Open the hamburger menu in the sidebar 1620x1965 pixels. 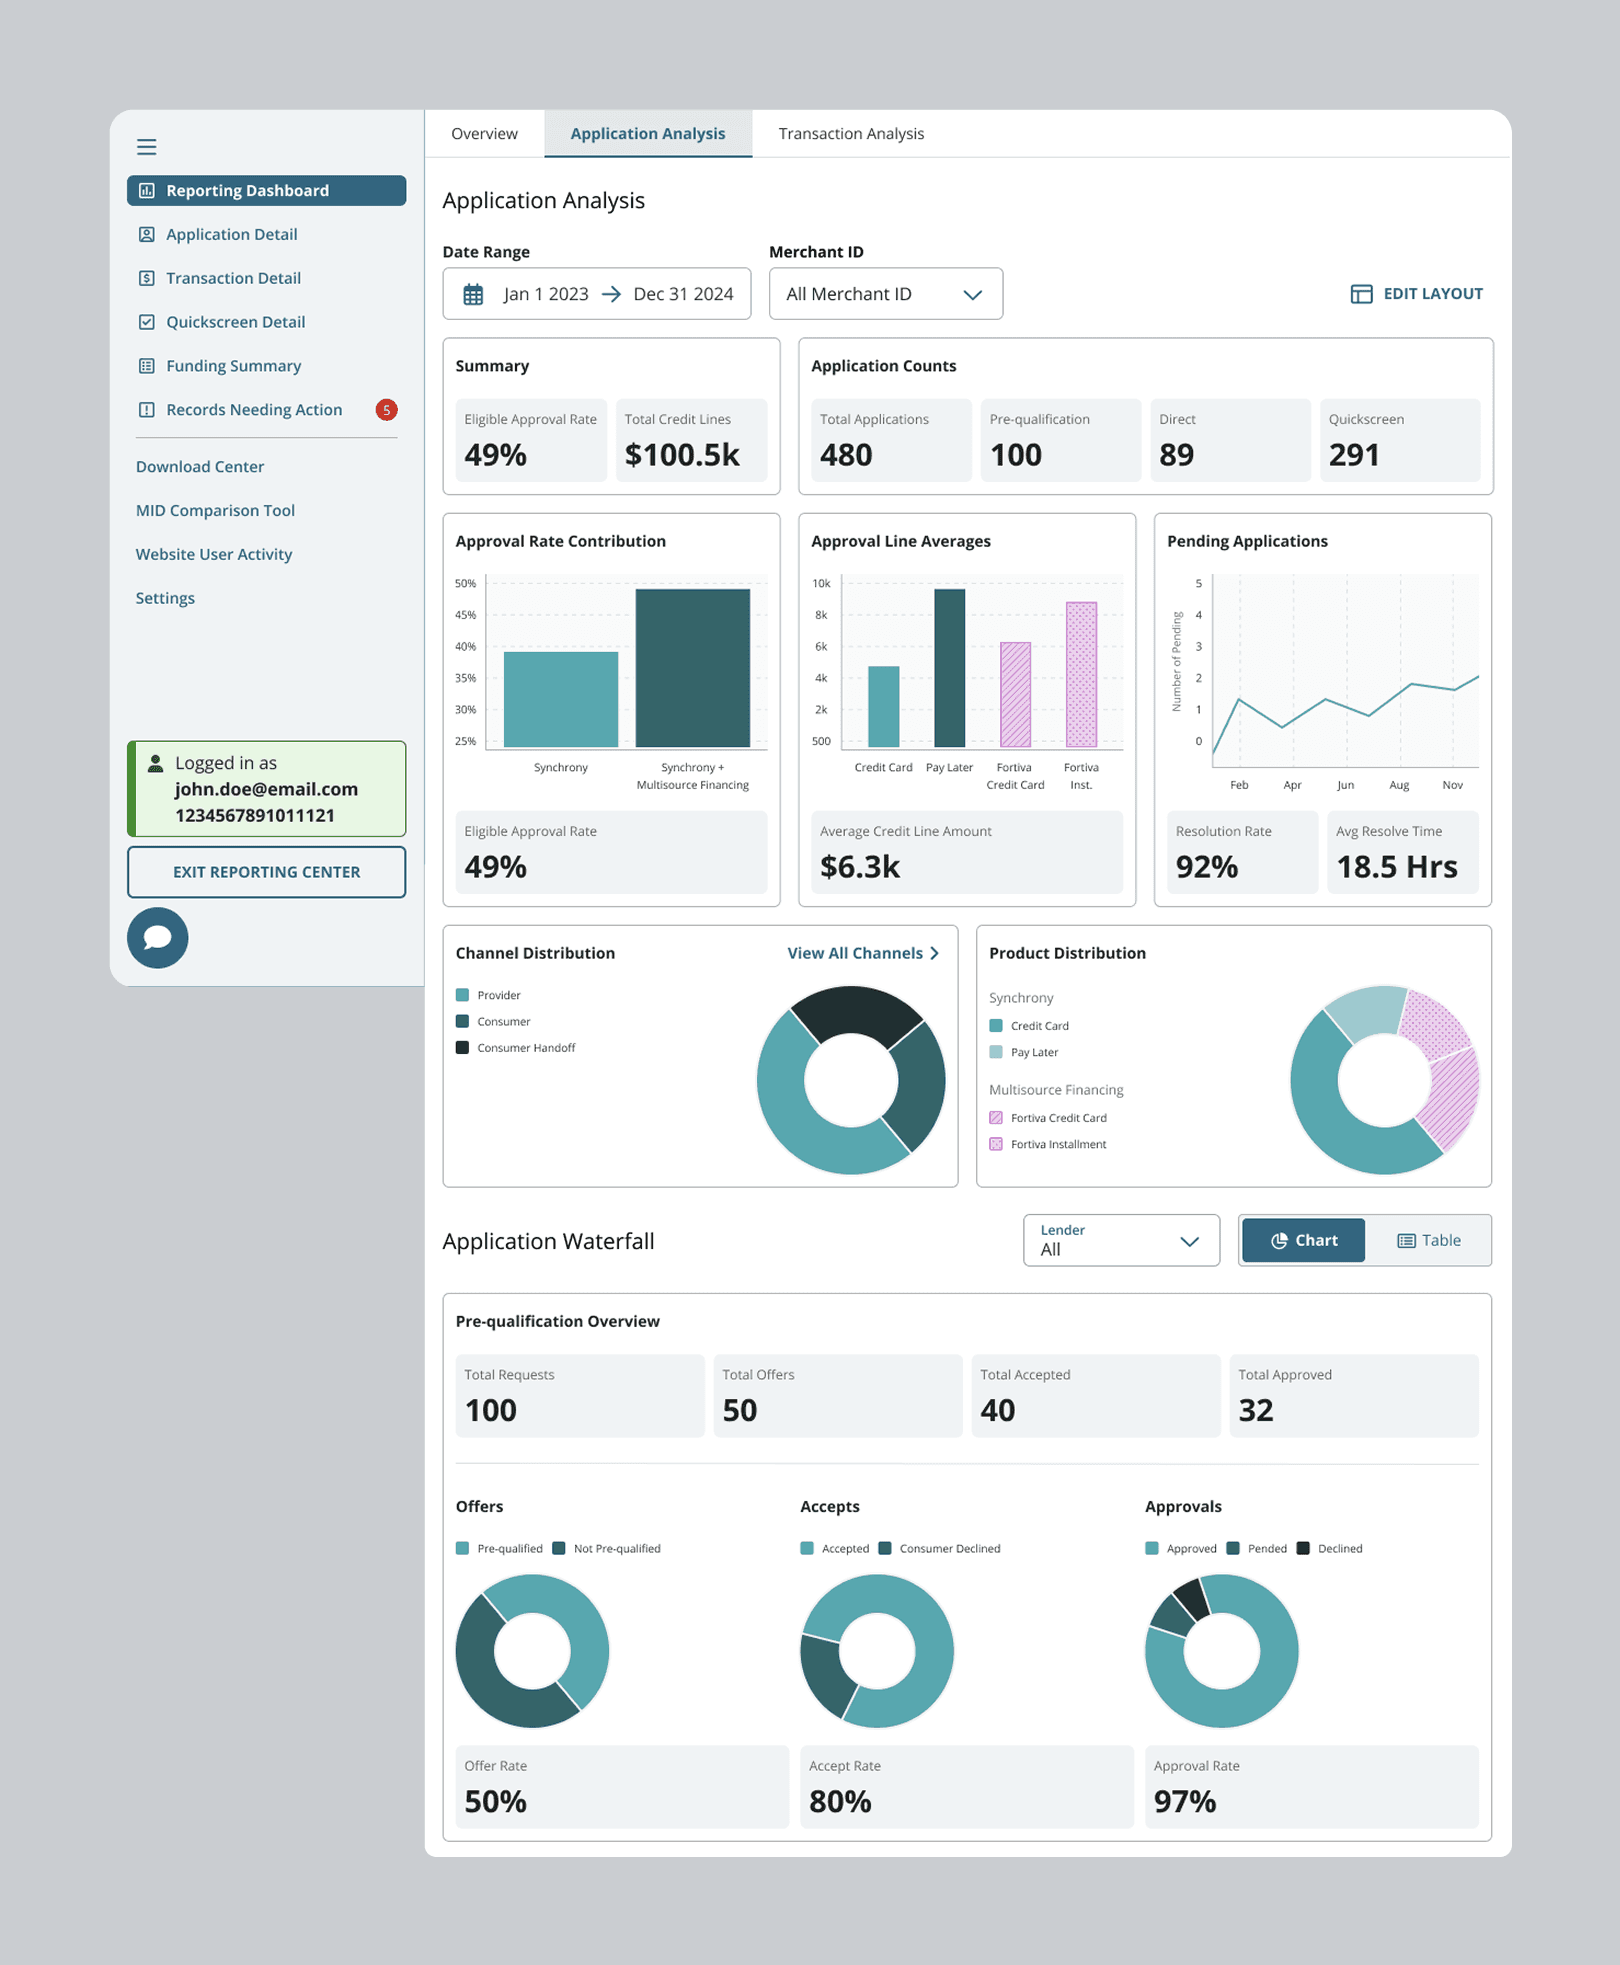click(146, 147)
